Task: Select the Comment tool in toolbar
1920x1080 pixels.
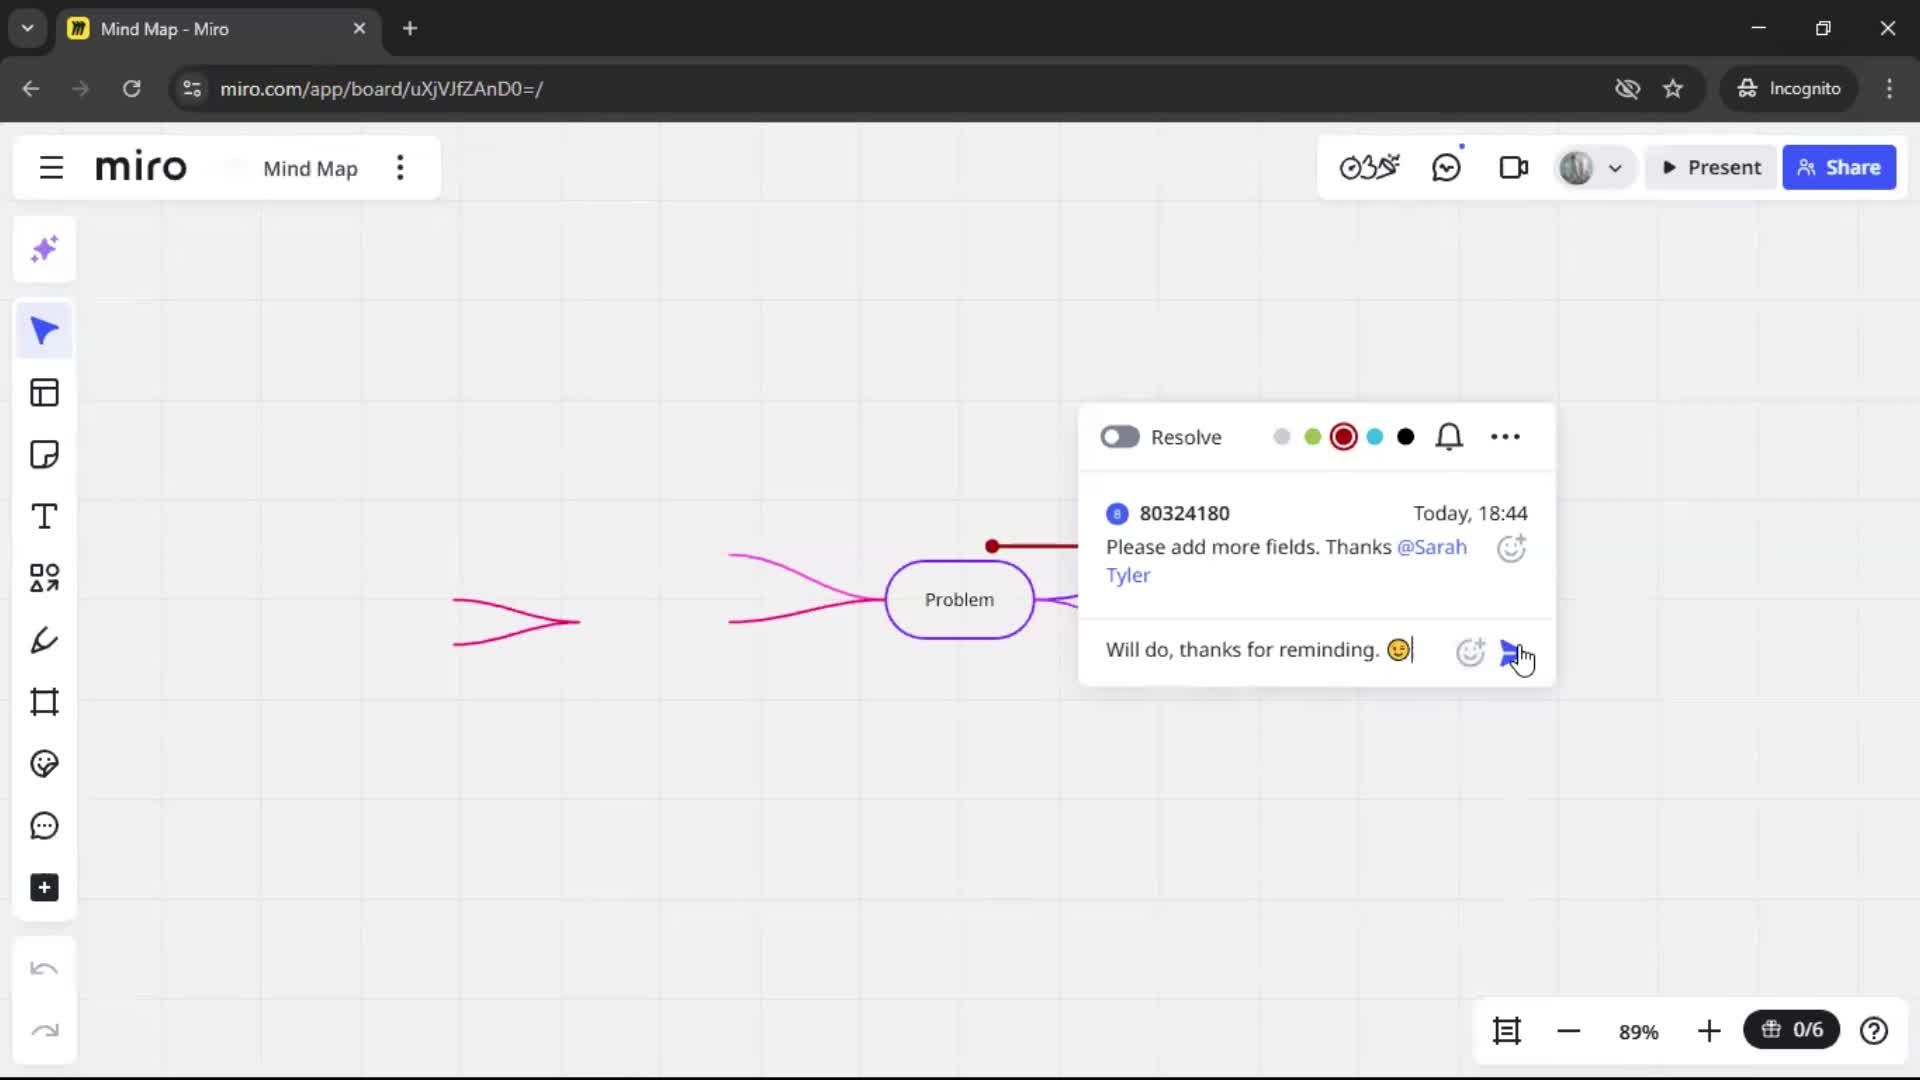Action: (x=44, y=826)
